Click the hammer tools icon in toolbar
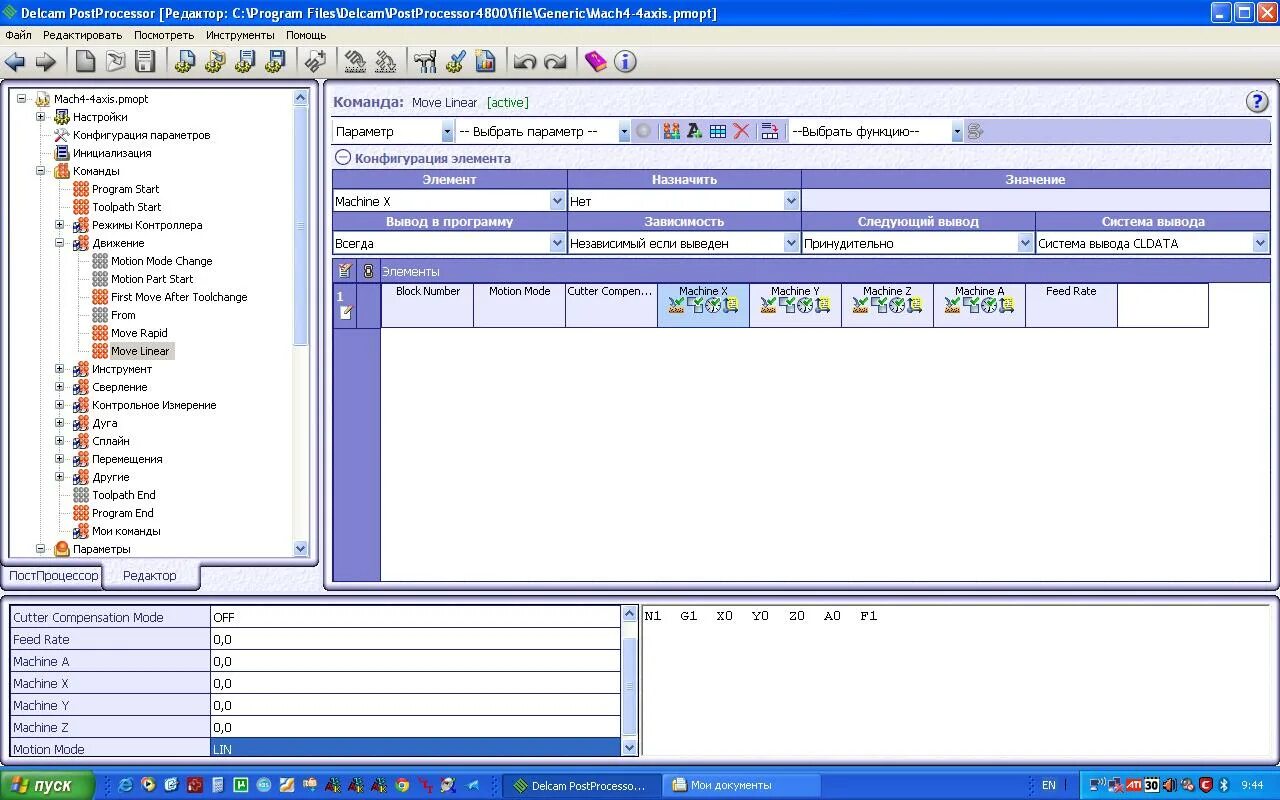1280x800 pixels. click(425, 62)
